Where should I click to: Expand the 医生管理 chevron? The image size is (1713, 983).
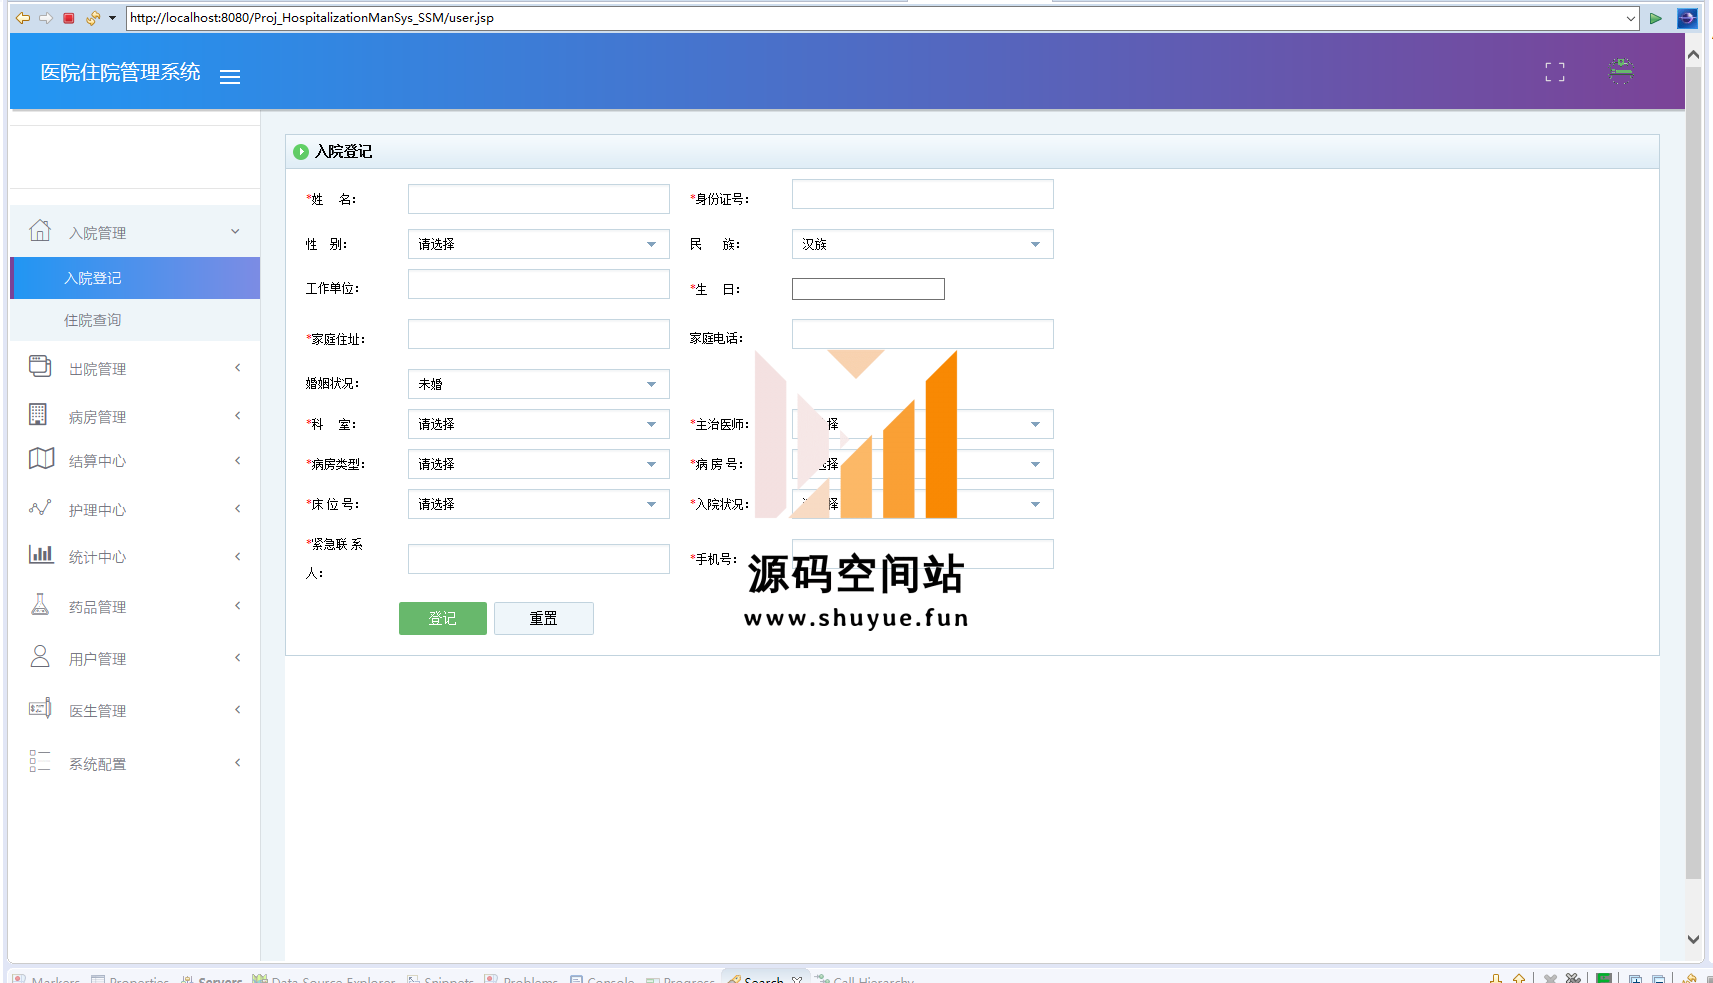237,710
